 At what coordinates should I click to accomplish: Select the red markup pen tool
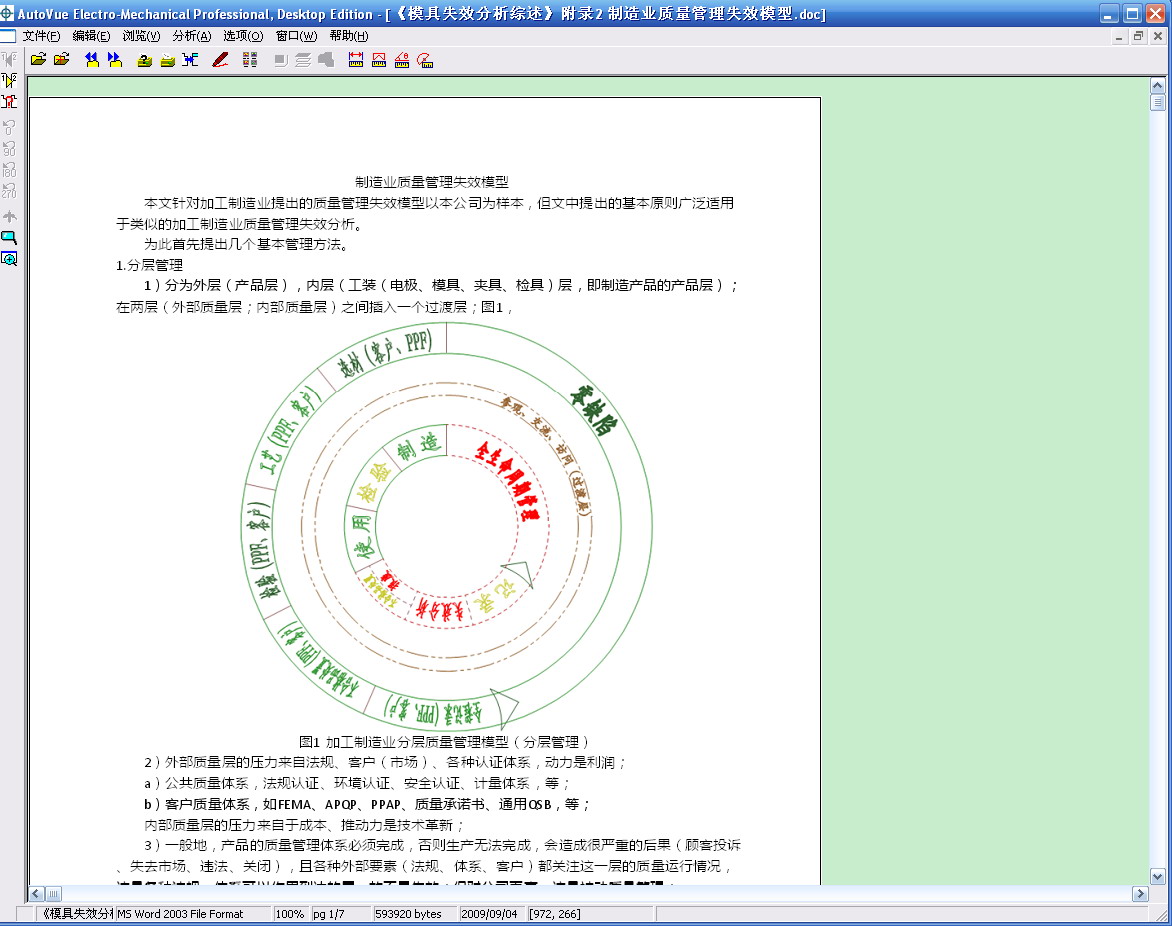point(220,60)
